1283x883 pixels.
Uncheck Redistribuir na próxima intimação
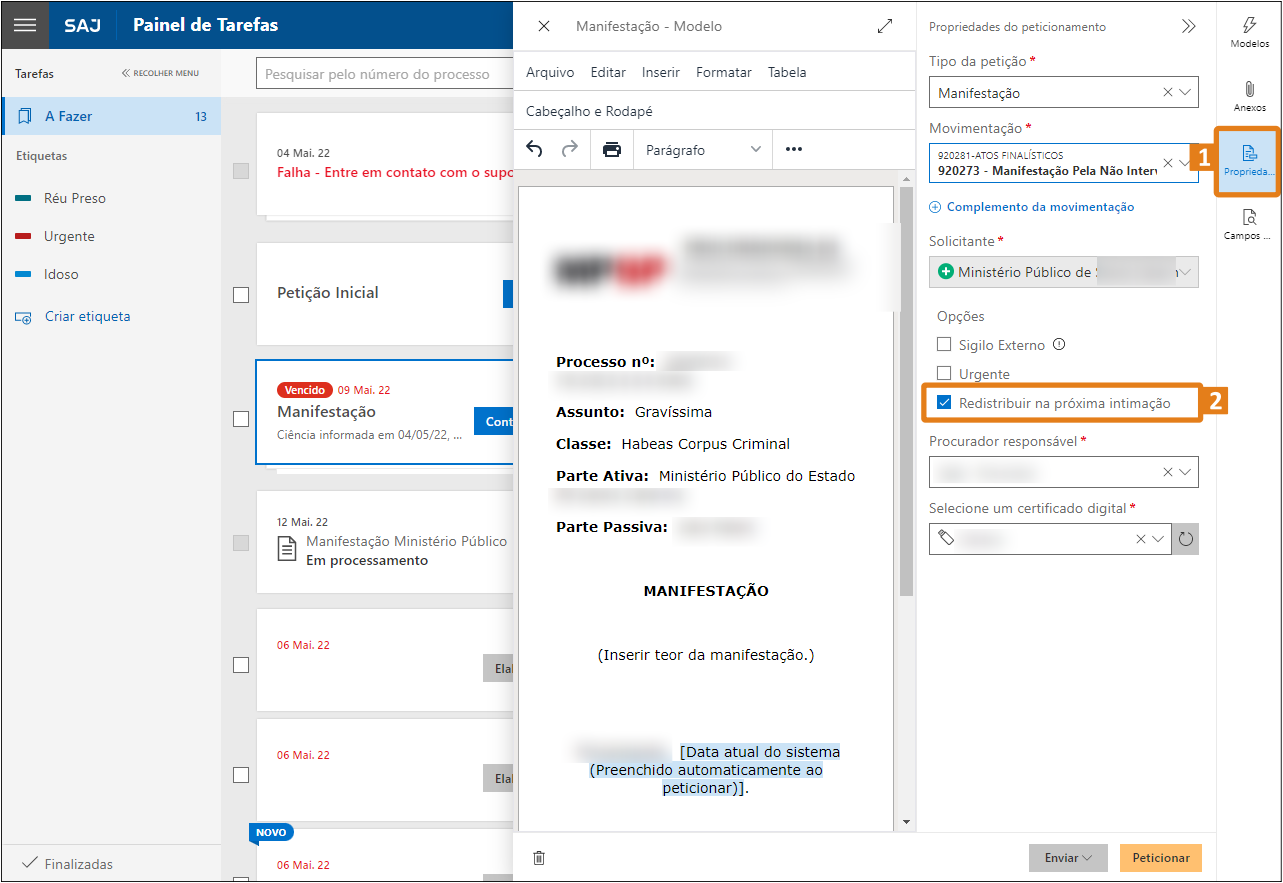(944, 403)
